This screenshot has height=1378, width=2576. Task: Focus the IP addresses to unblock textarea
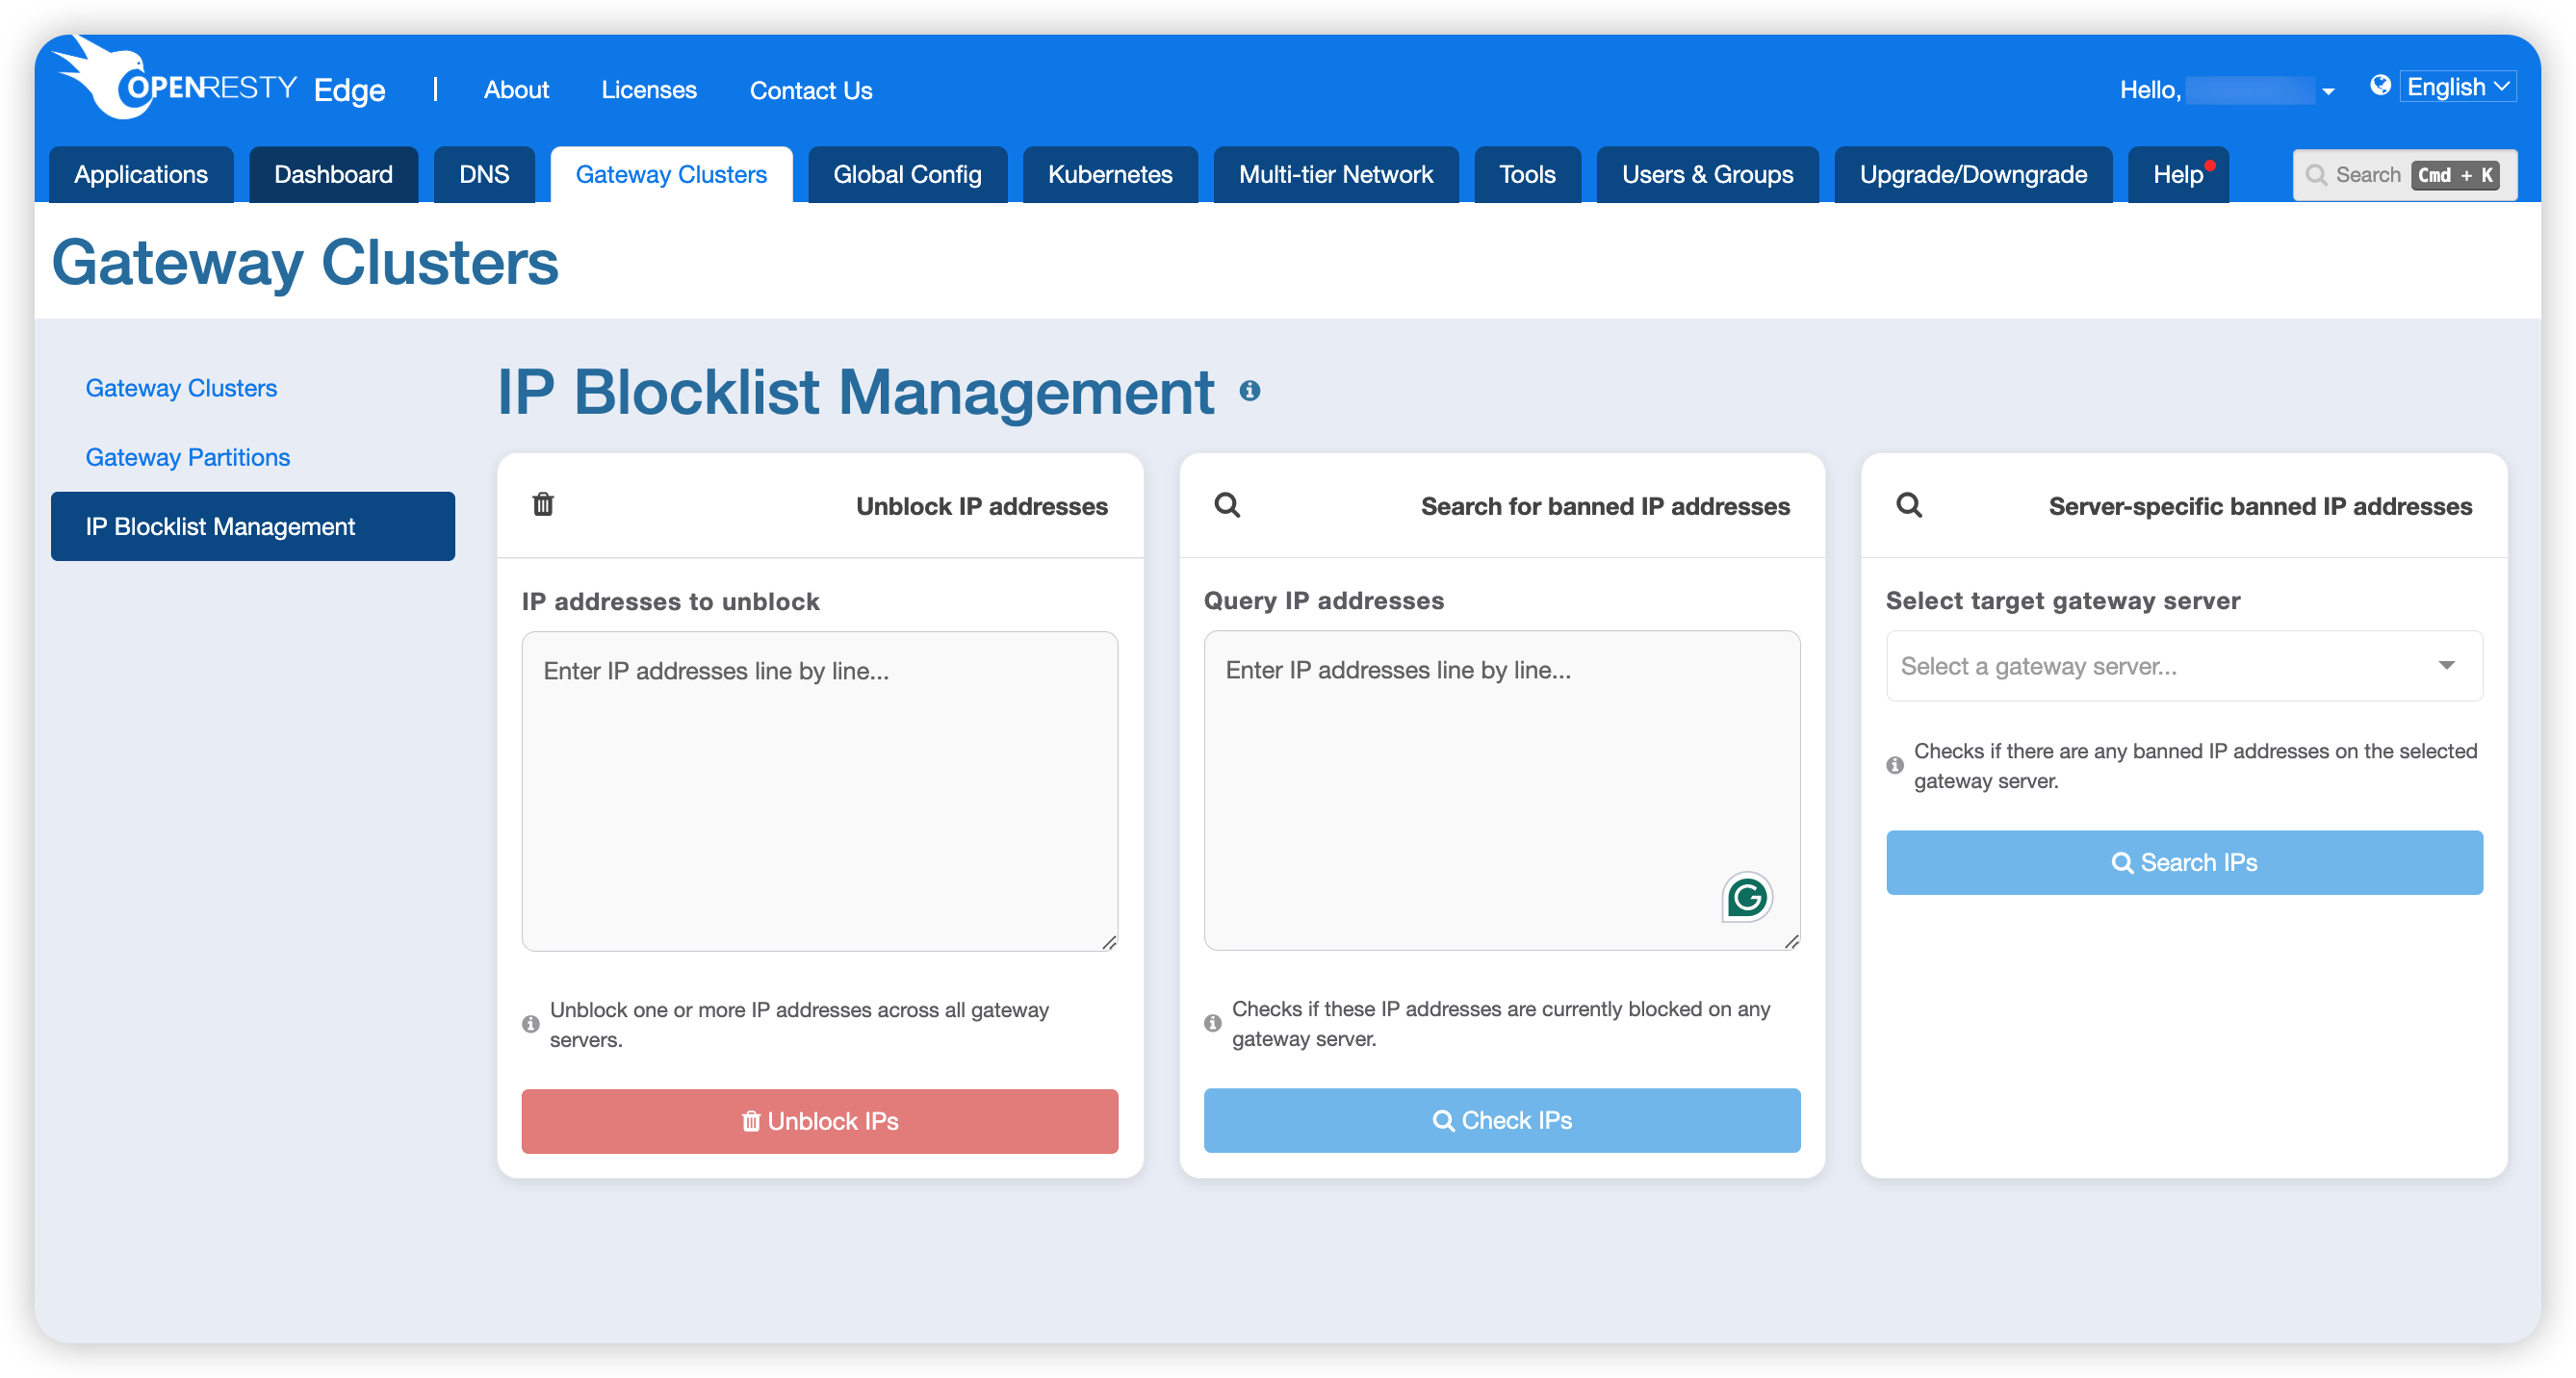pyautogui.click(x=819, y=790)
